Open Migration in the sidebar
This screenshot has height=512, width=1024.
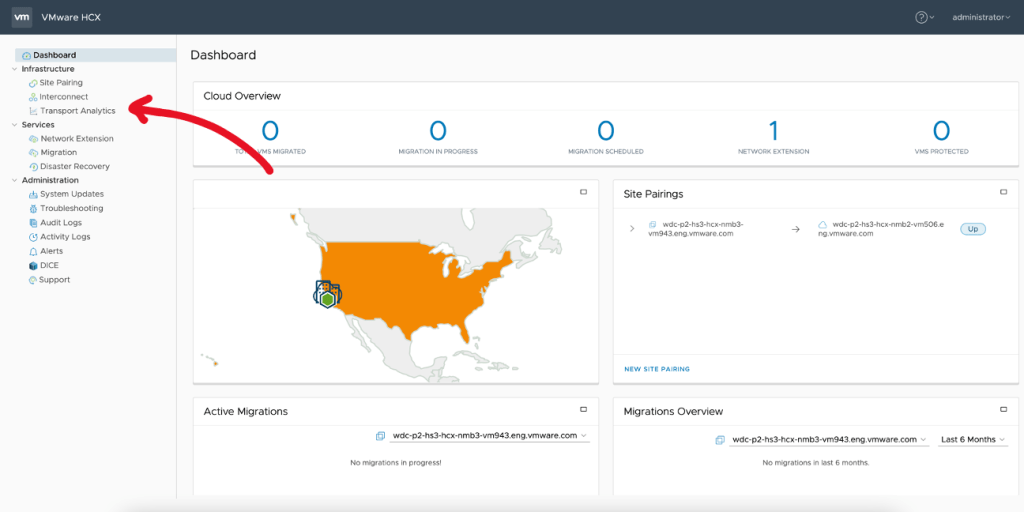(x=58, y=153)
